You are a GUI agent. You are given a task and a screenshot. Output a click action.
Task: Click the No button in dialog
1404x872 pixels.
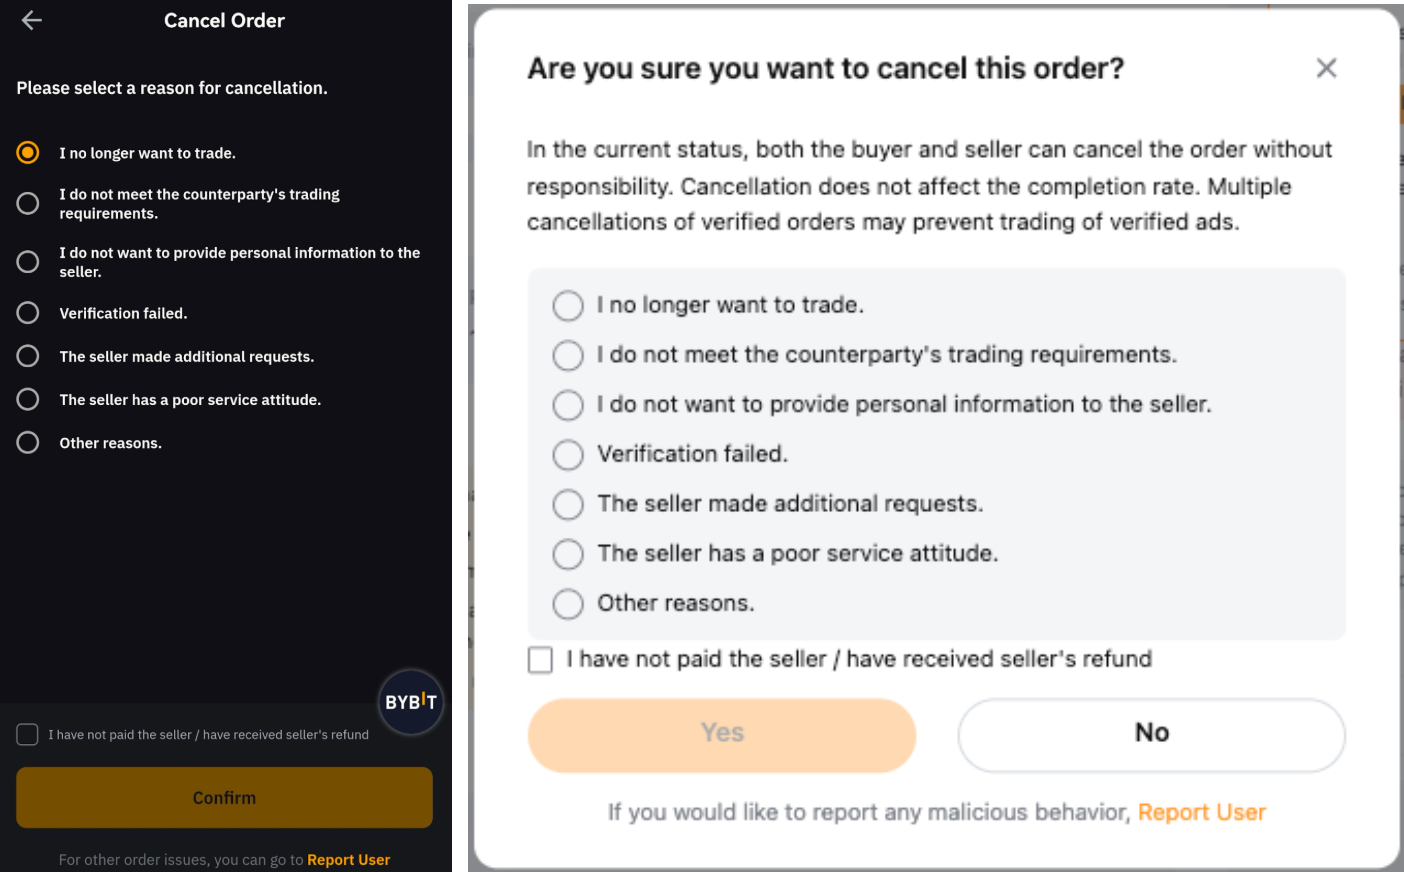(1151, 734)
